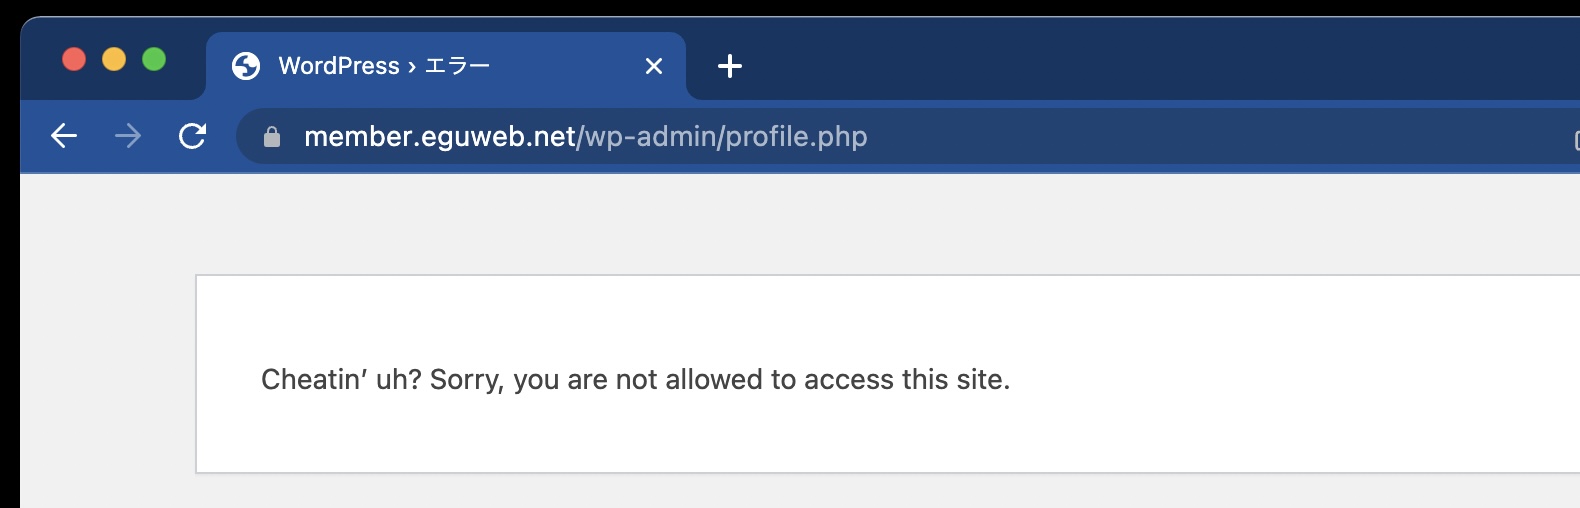Reload the current page
1580x508 pixels.
tap(192, 136)
